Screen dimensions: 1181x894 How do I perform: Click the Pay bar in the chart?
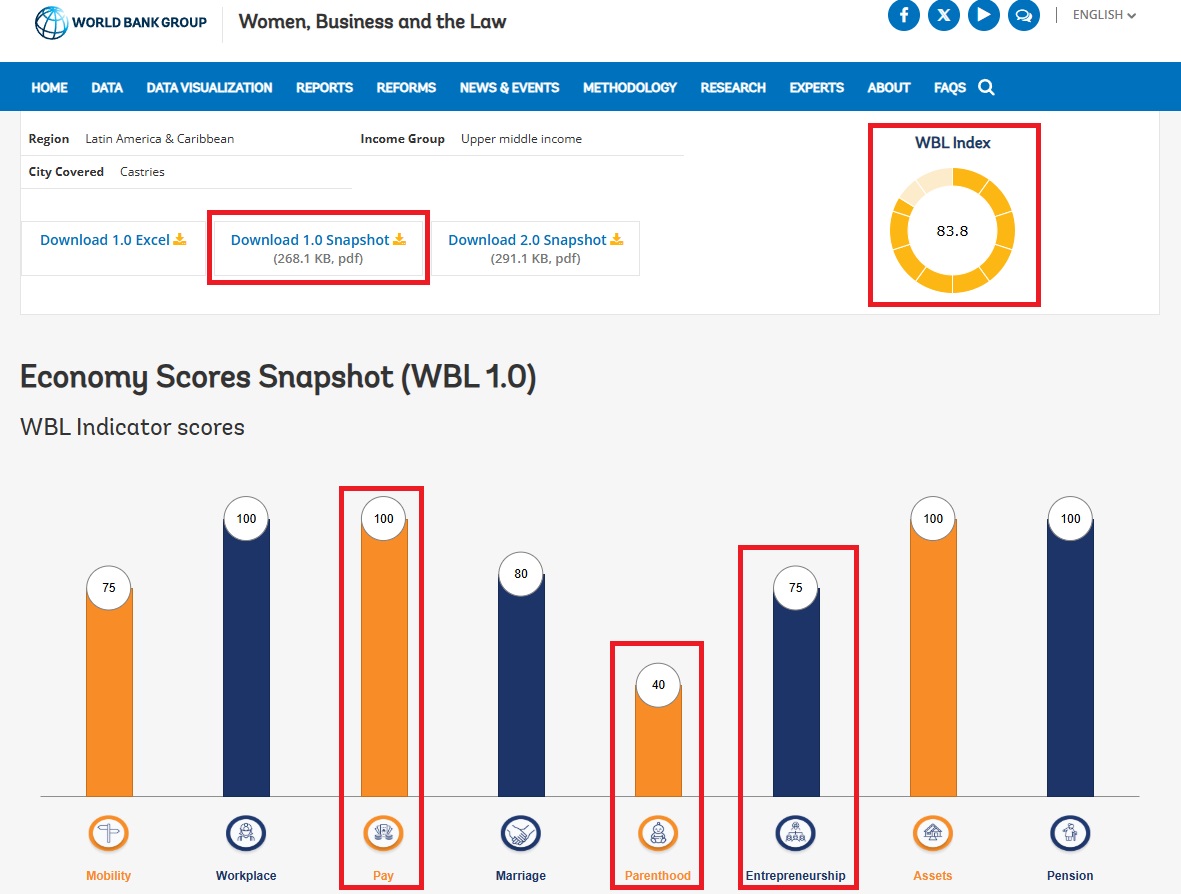(x=384, y=657)
